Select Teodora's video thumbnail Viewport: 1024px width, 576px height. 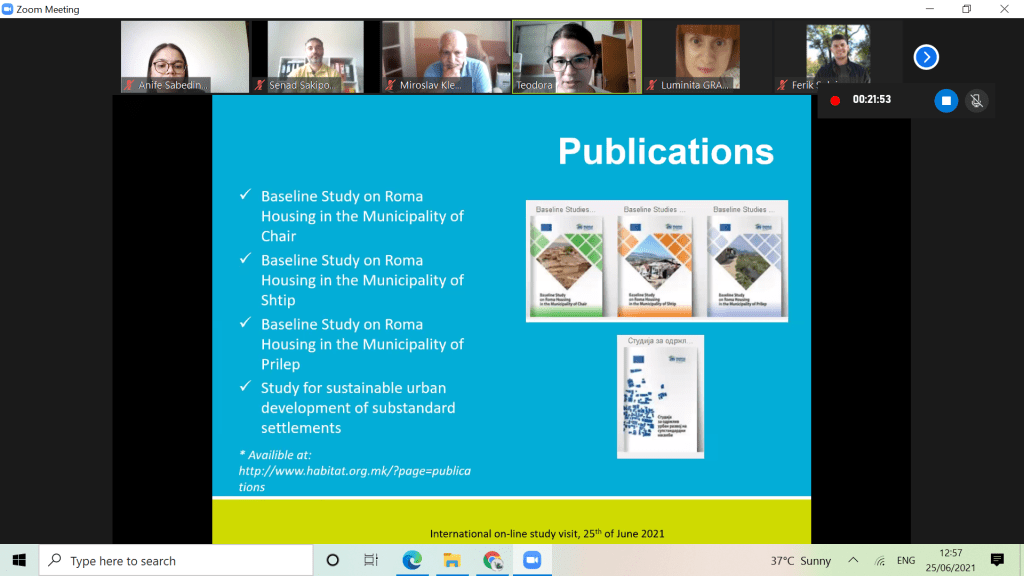[577, 57]
